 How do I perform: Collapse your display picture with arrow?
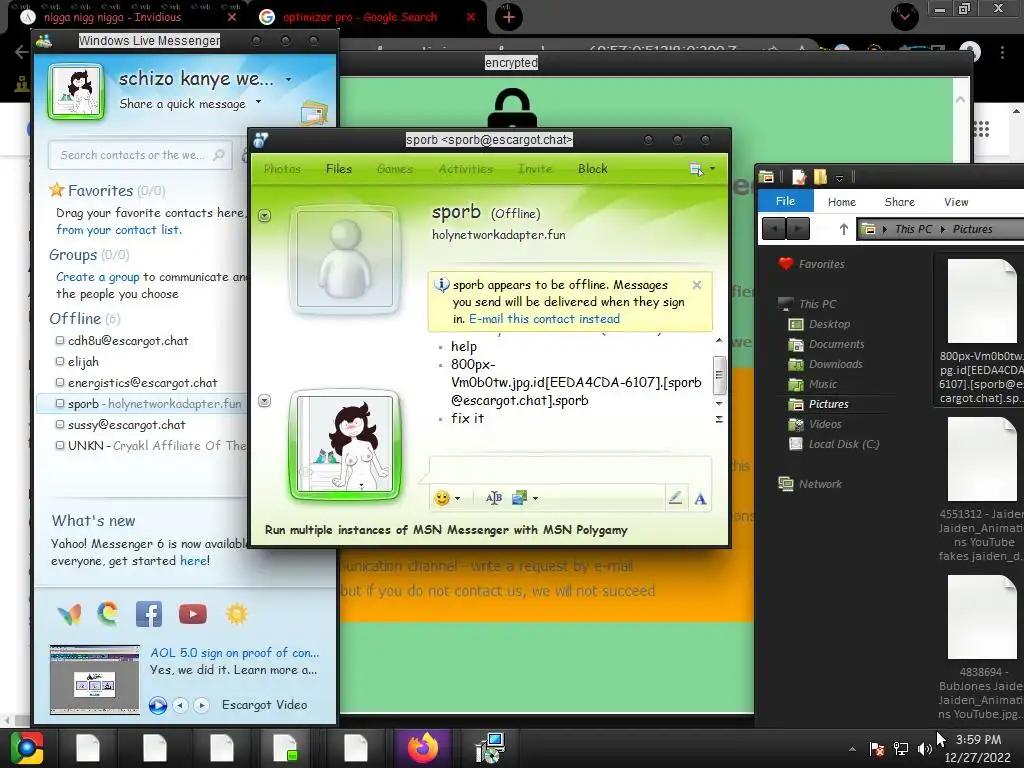(264, 401)
